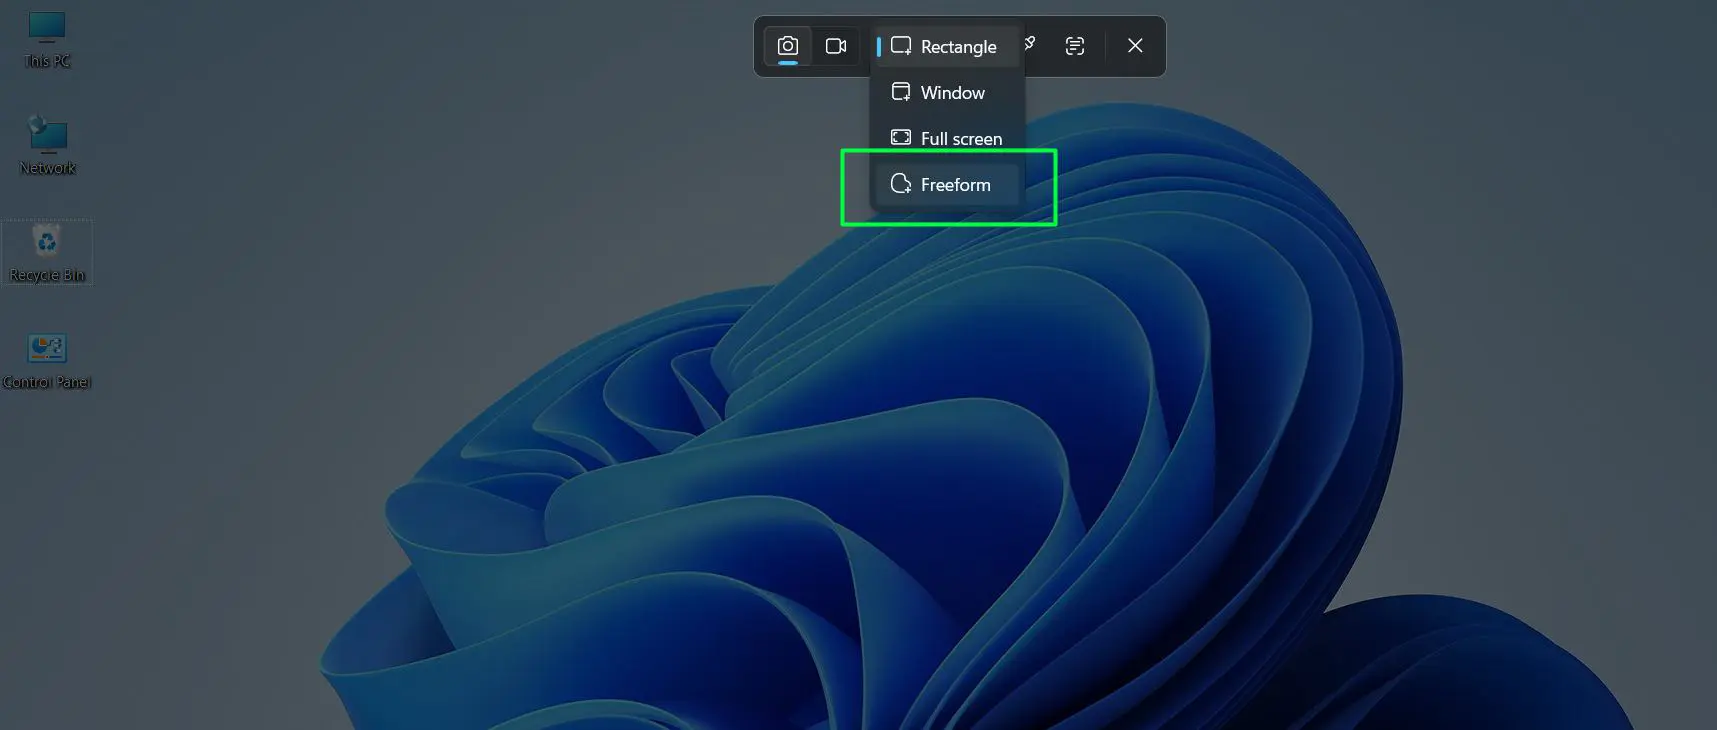The height and width of the screenshot is (730, 1717).
Task: Select the Recycle Bin desktop icon
Action: point(47,253)
